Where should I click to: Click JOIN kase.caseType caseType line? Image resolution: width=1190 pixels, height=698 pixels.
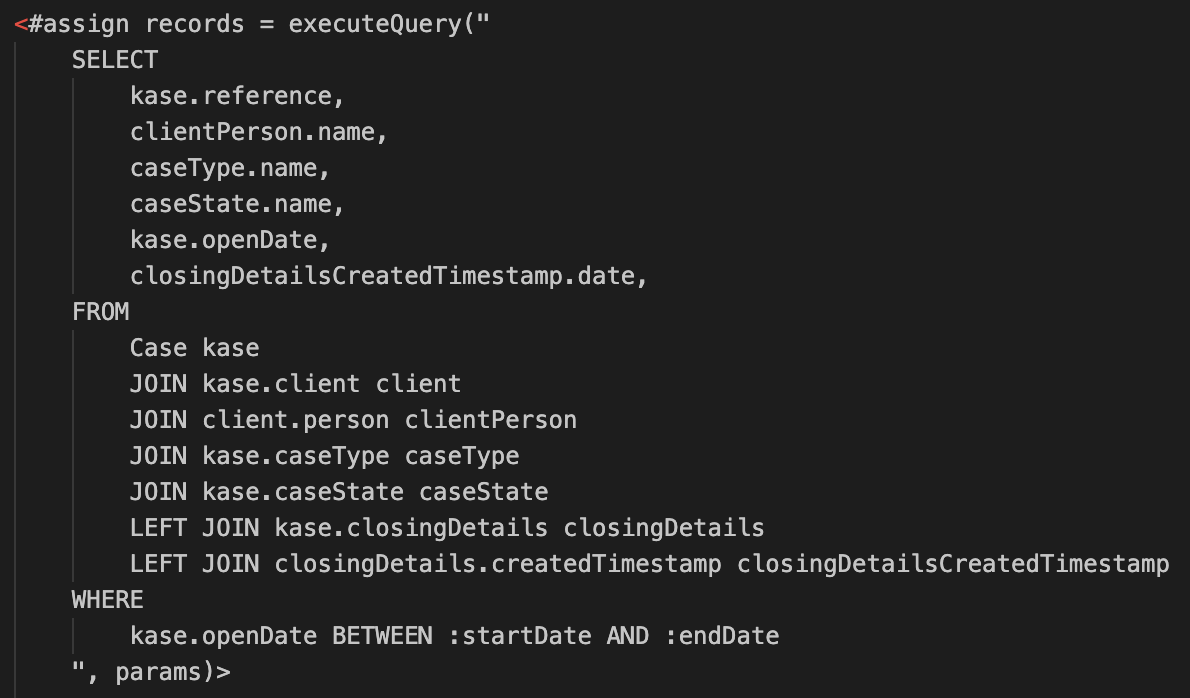click(324, 456)
